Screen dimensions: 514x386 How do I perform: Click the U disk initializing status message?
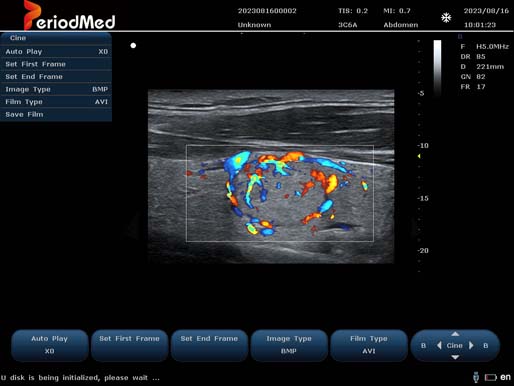pyautogui.click(x=80, y=378)
